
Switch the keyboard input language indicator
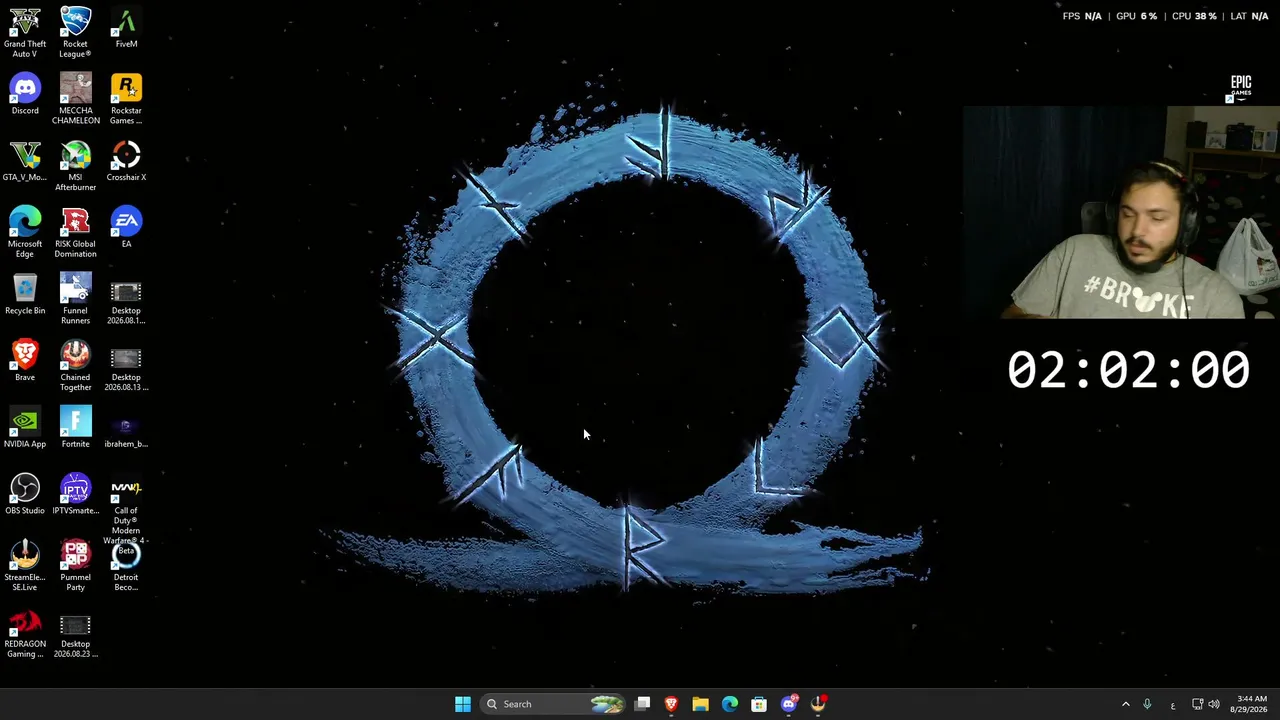tap(1173, 704)
